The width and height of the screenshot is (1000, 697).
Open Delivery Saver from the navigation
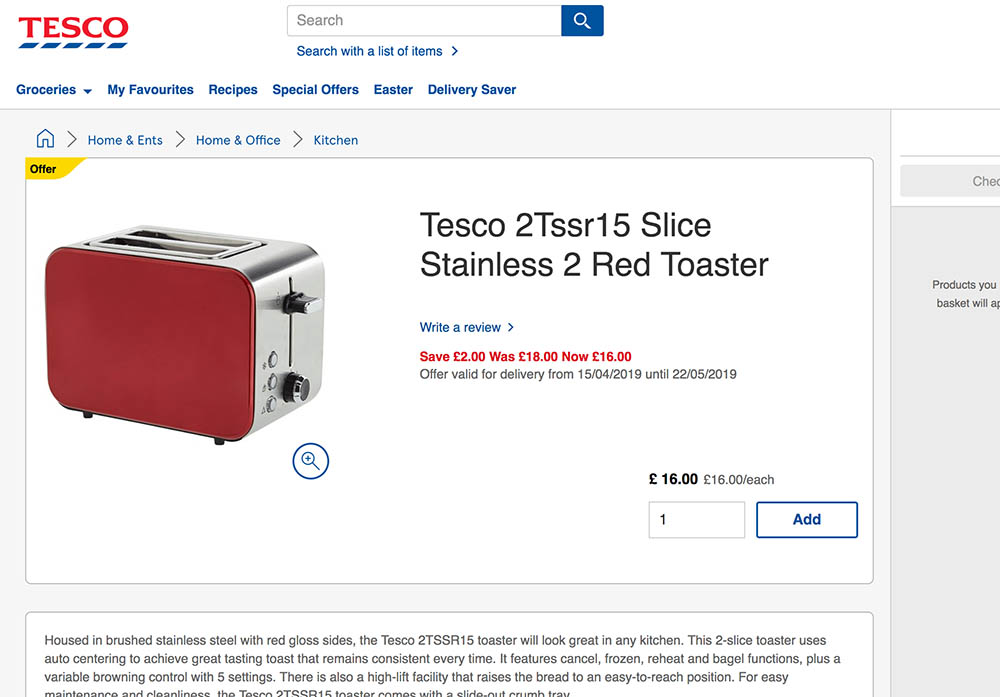coord(472,90)
